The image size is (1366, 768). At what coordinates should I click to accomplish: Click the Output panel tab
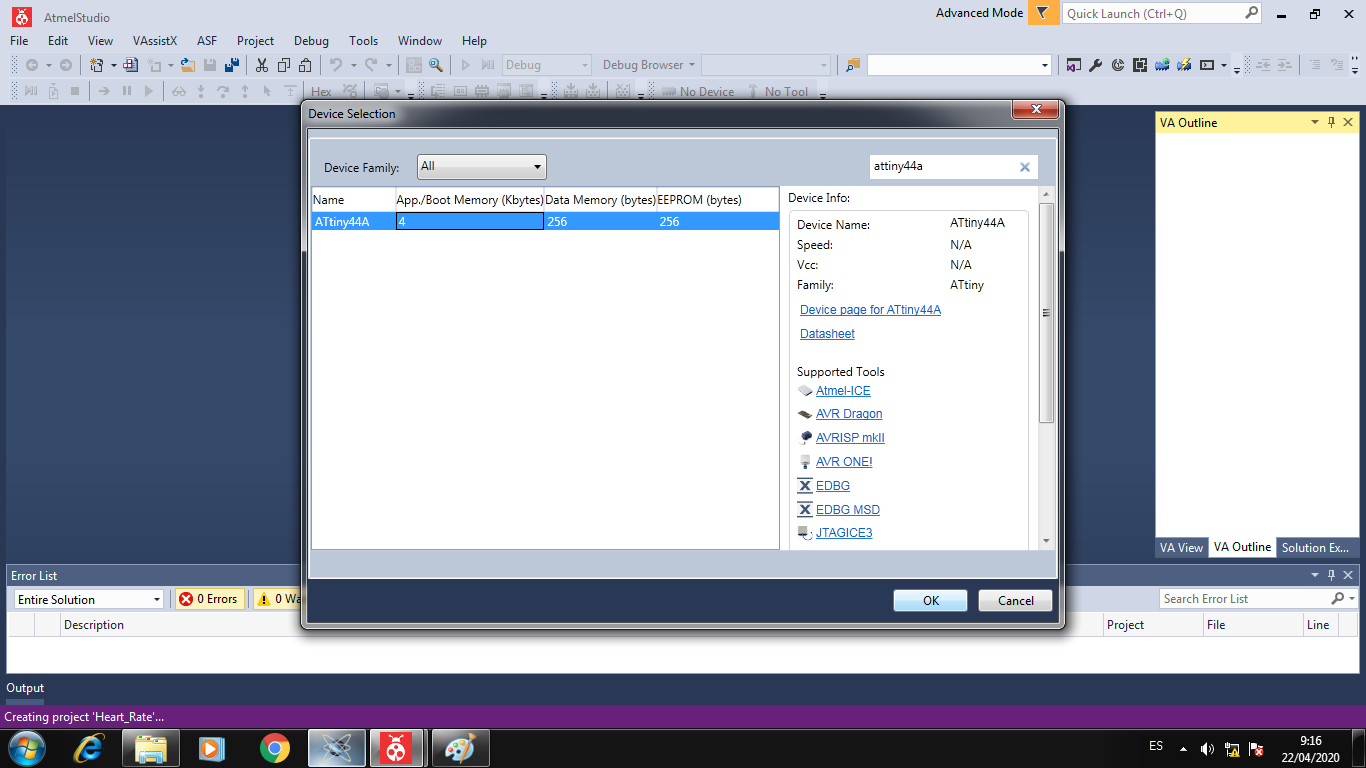click(x=25, y=688)
